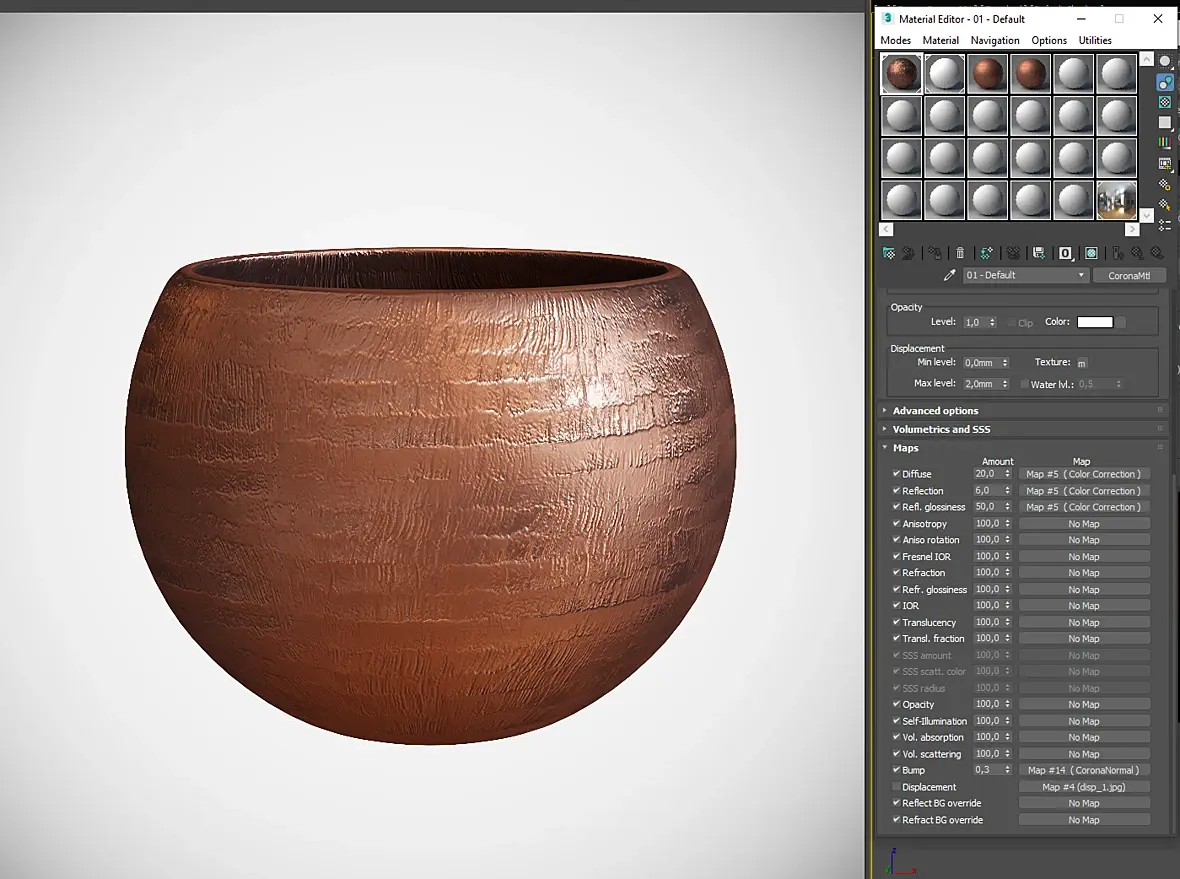This screenshot has width=1180, height=879.
Task: Click the Sample UV Tiling color bars icon
Action: coord(1165,143)
